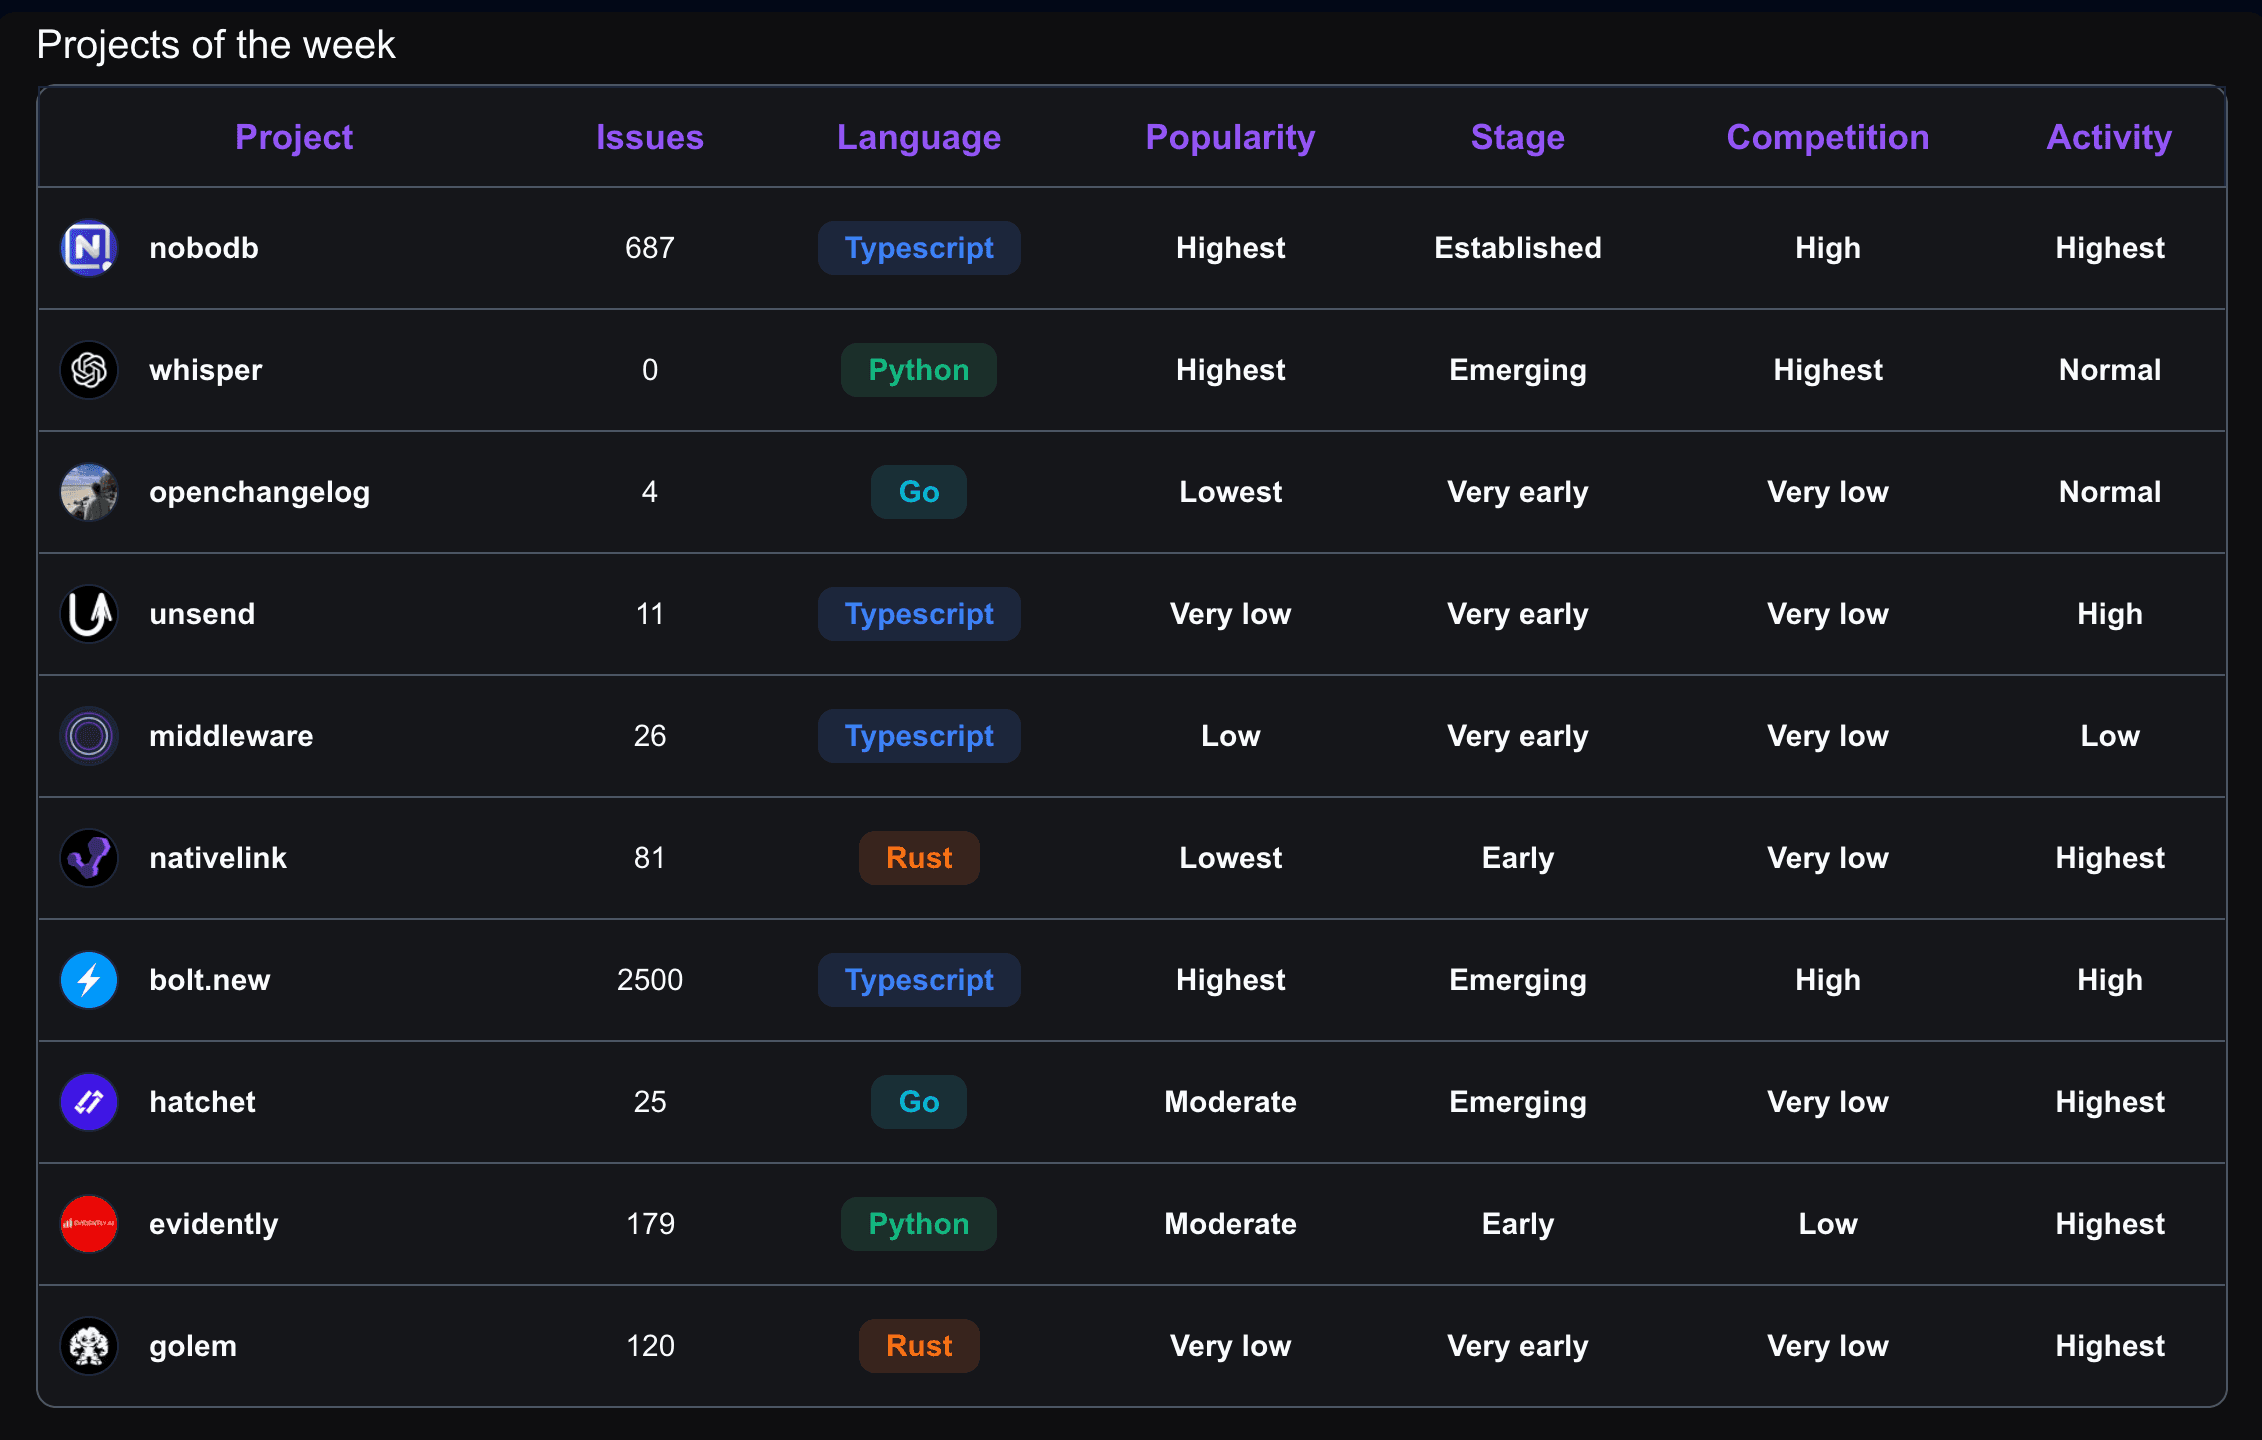Viewport: 2262px width, 1440px height.
Task: Click the Go tag in openchangelog row
Action: [919, 492]
